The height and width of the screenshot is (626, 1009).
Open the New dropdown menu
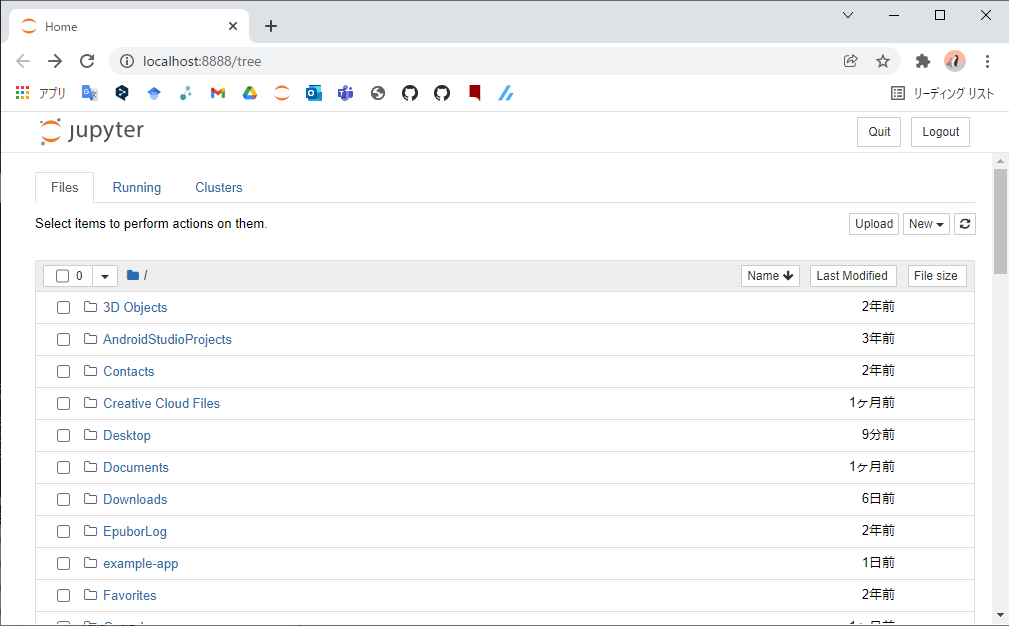pos(926,224)
